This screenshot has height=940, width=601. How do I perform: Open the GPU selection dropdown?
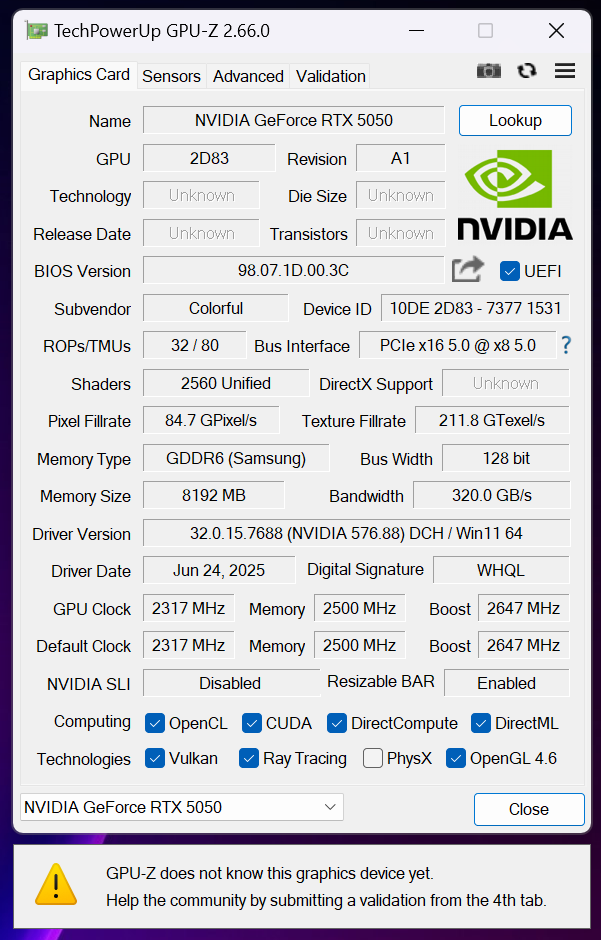[x=182, y=807]
